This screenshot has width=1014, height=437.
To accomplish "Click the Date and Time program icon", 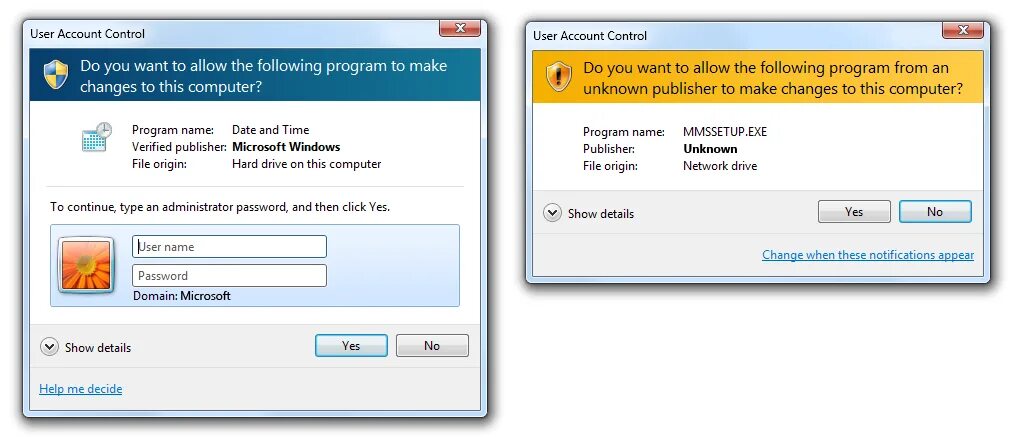I will (97, 137).
